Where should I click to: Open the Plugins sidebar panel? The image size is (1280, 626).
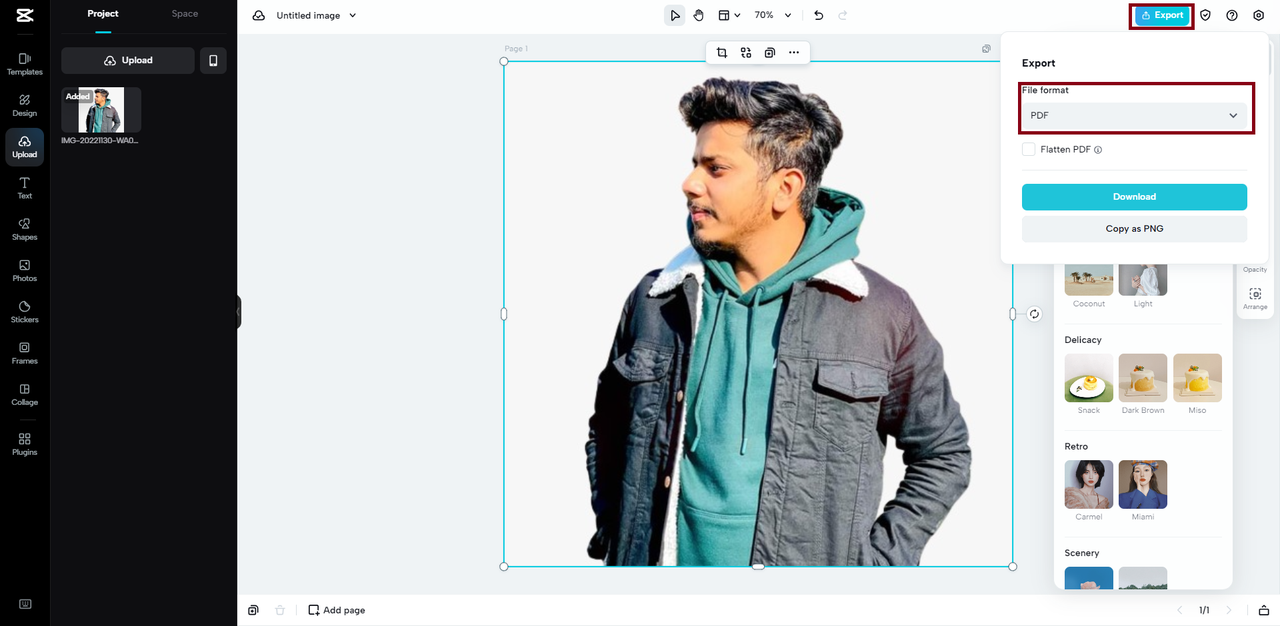tap(25, 444)
